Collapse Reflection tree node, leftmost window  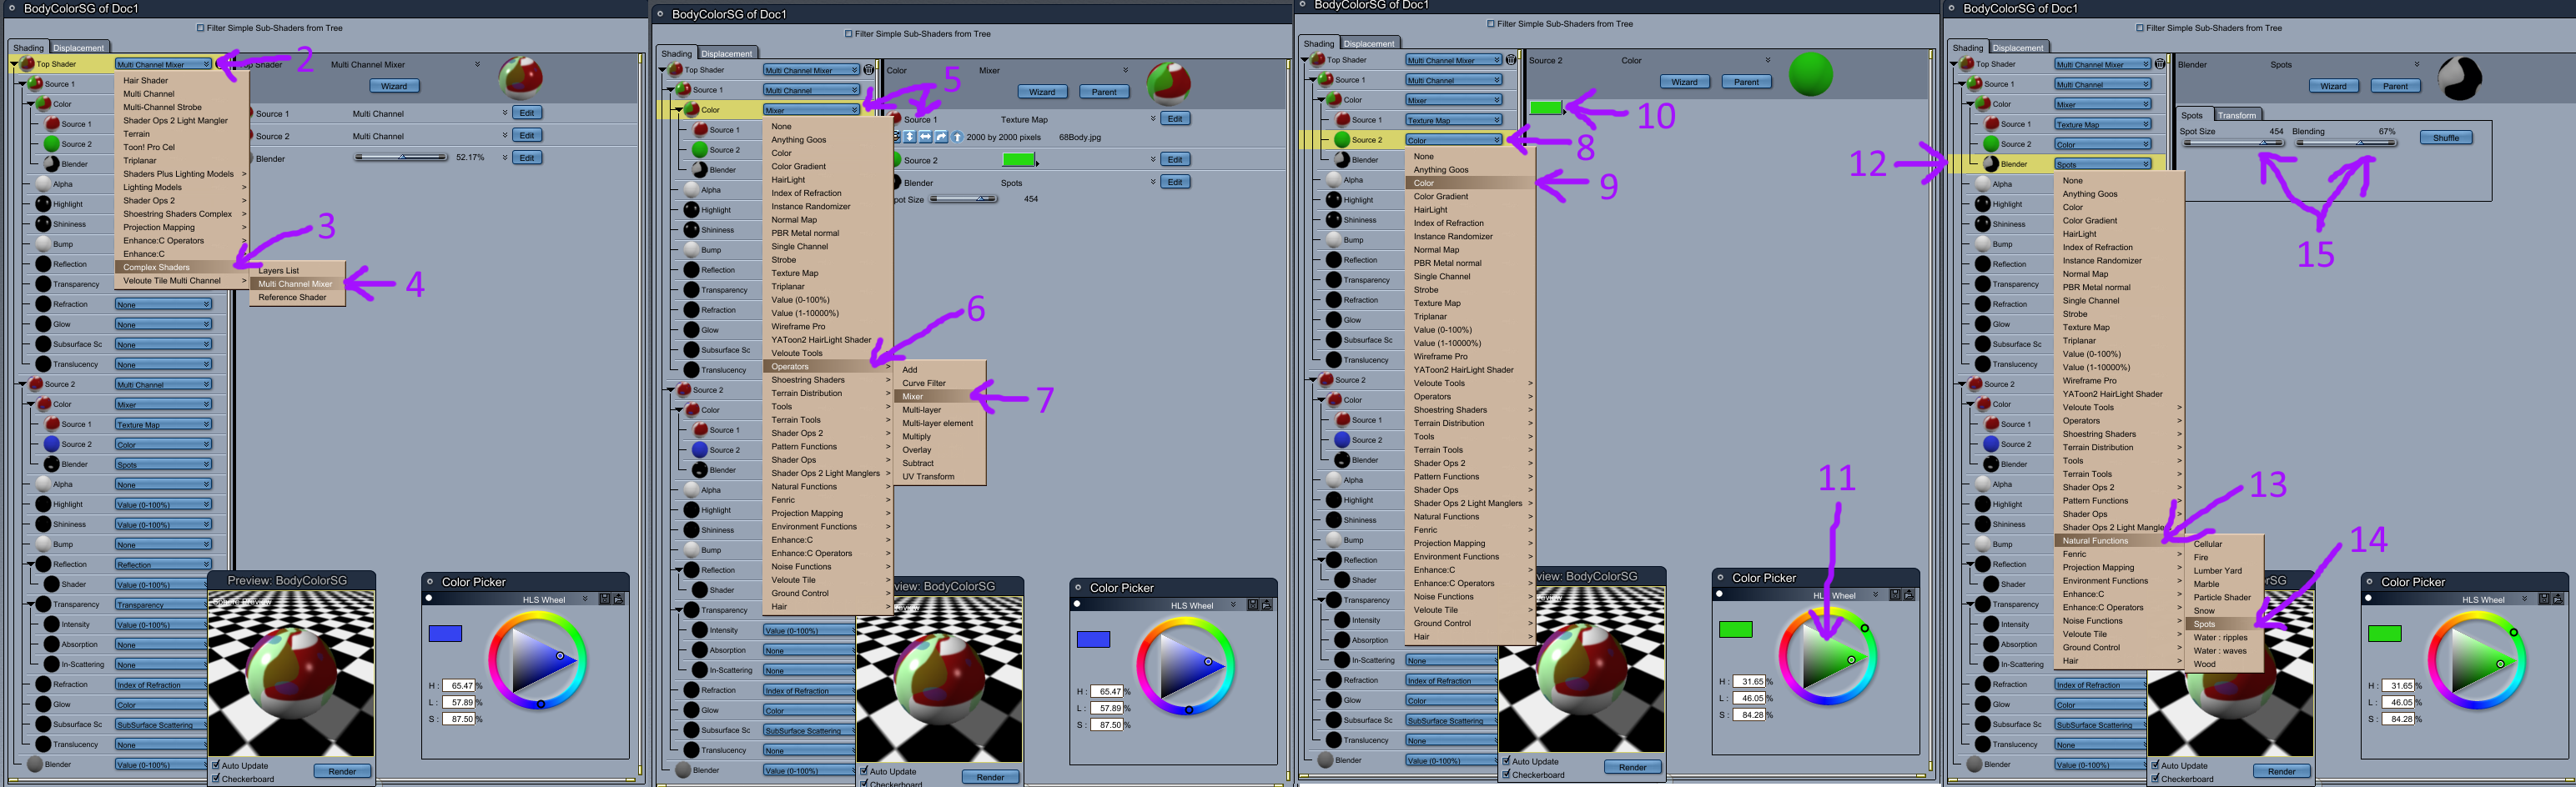click(x=30, y=564)
